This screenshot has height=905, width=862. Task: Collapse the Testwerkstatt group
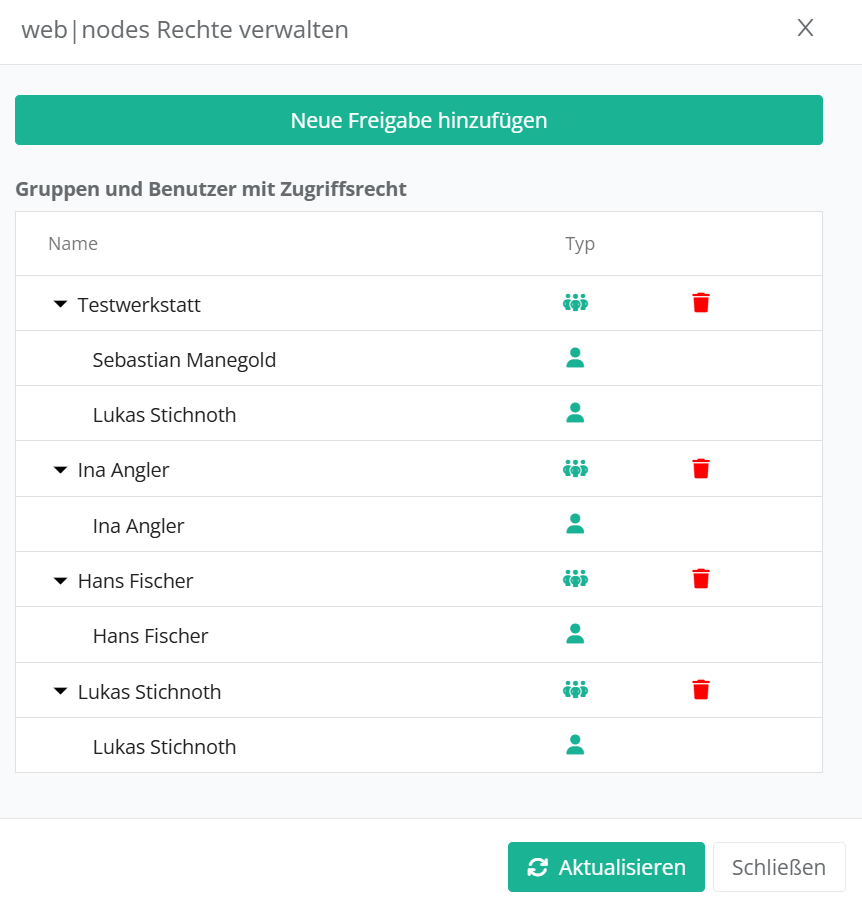[60, 304]
